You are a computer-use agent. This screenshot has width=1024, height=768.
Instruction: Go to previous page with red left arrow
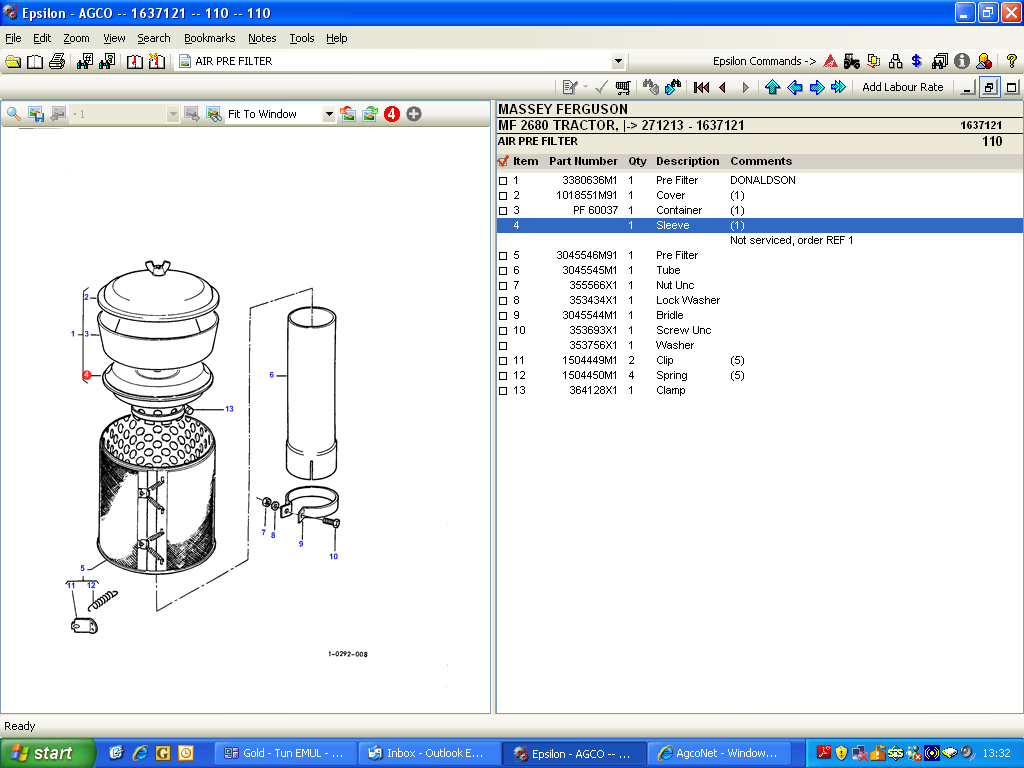723,88
